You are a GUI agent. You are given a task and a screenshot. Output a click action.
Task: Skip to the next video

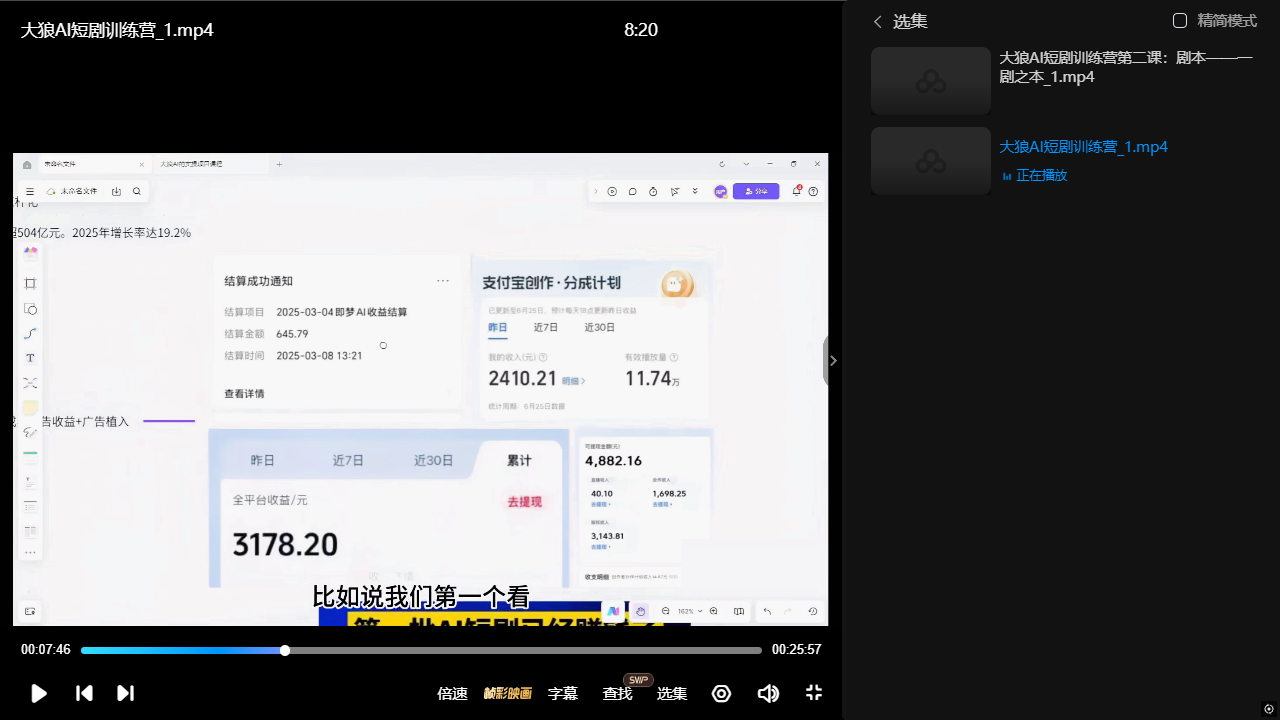click(x=125, y=693)
